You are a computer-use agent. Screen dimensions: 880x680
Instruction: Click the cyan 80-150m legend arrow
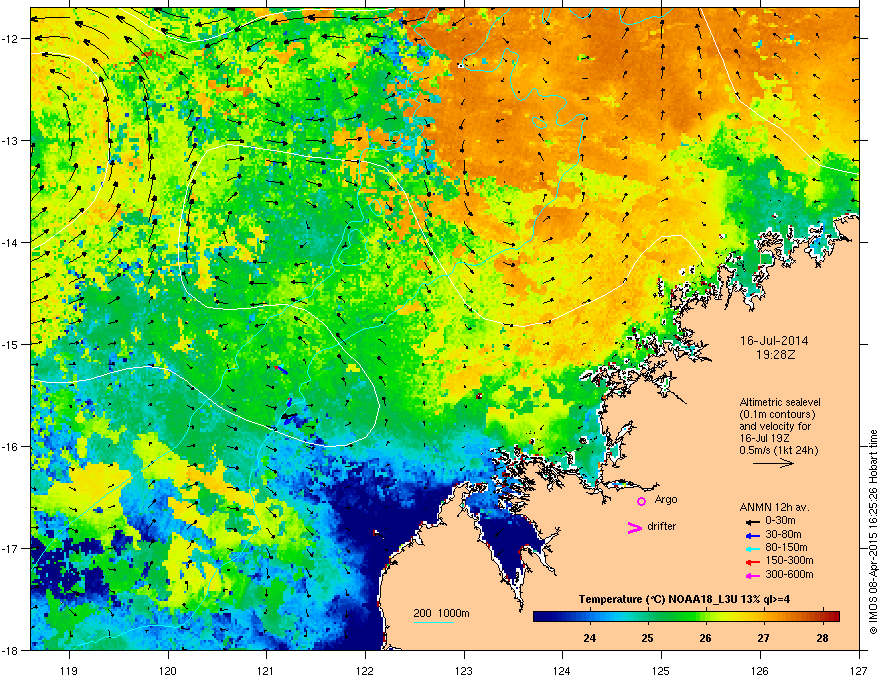coord(752,548)
